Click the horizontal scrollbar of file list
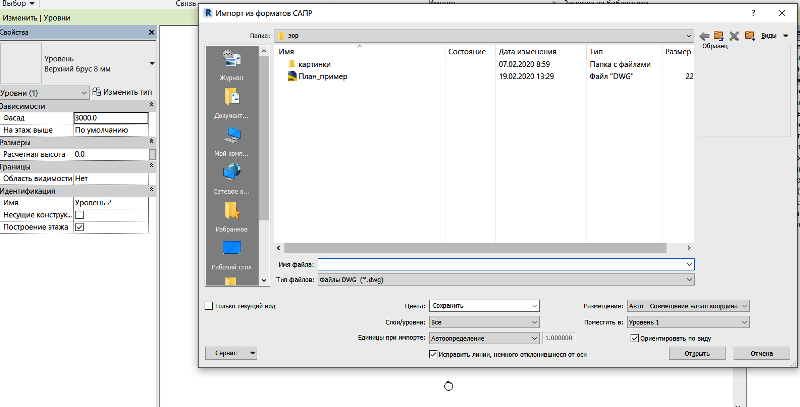Viewport: 800px width, 407px height. point(475,247)
